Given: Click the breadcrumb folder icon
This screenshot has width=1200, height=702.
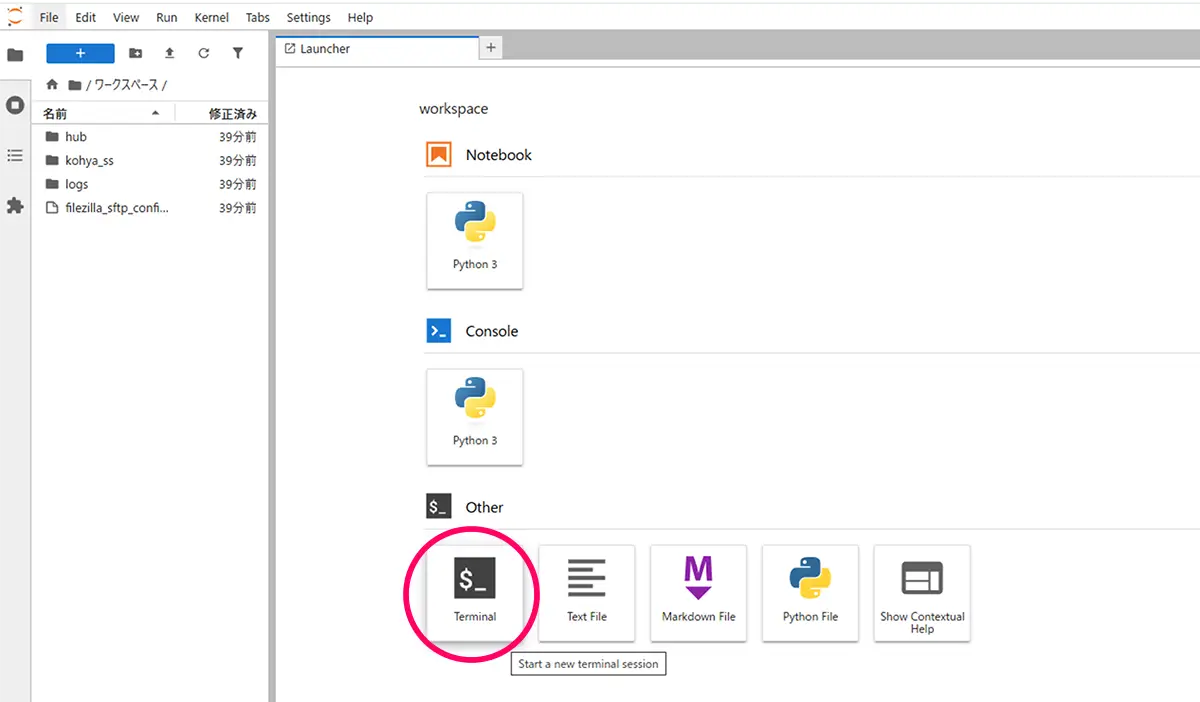Looking at the screenshot, I should [x=74, y=85].
